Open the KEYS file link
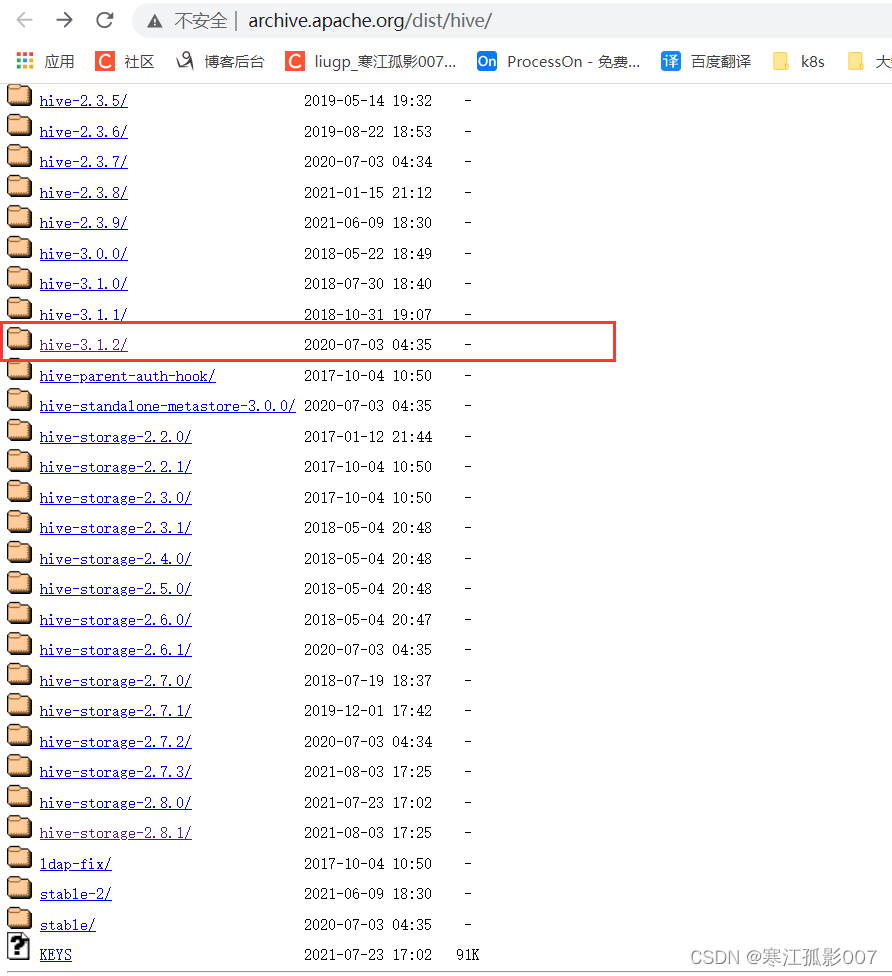892x976 pixels. click(x=55, y=955)
